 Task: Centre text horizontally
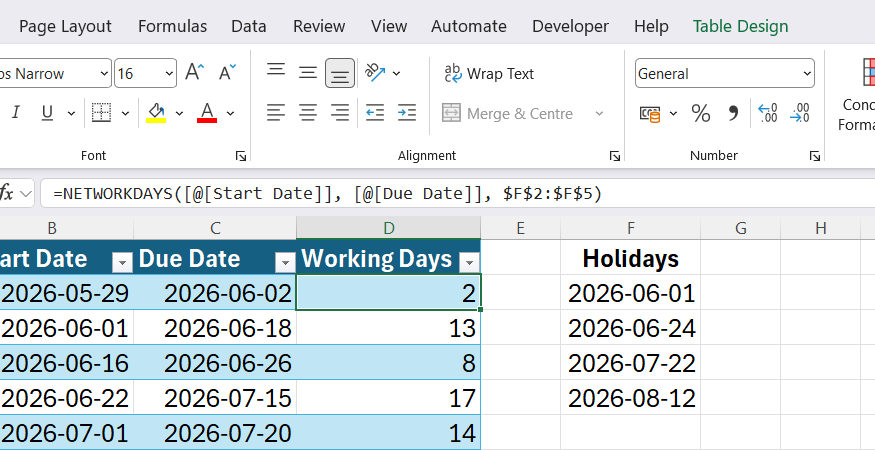pyautogui.click(x=308, y=113)
